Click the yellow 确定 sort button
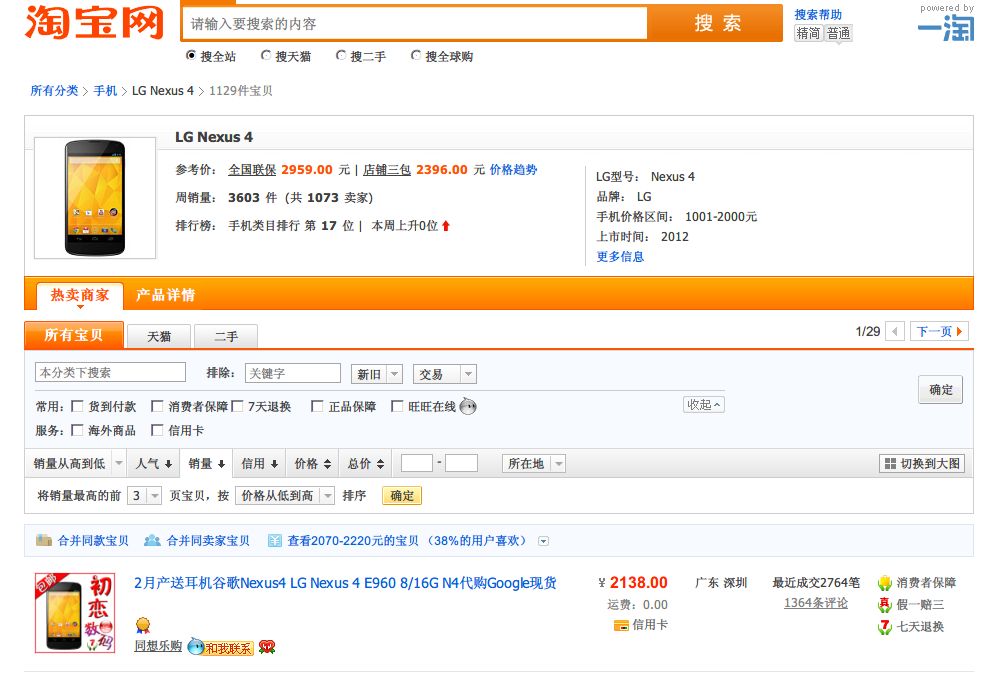Viewport: 1001px width, 675px height. (x=402, y=496)
